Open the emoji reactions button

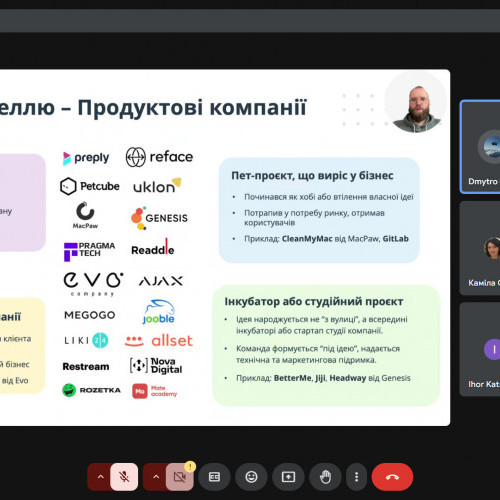pyautogui.click(x=251, y=477)
